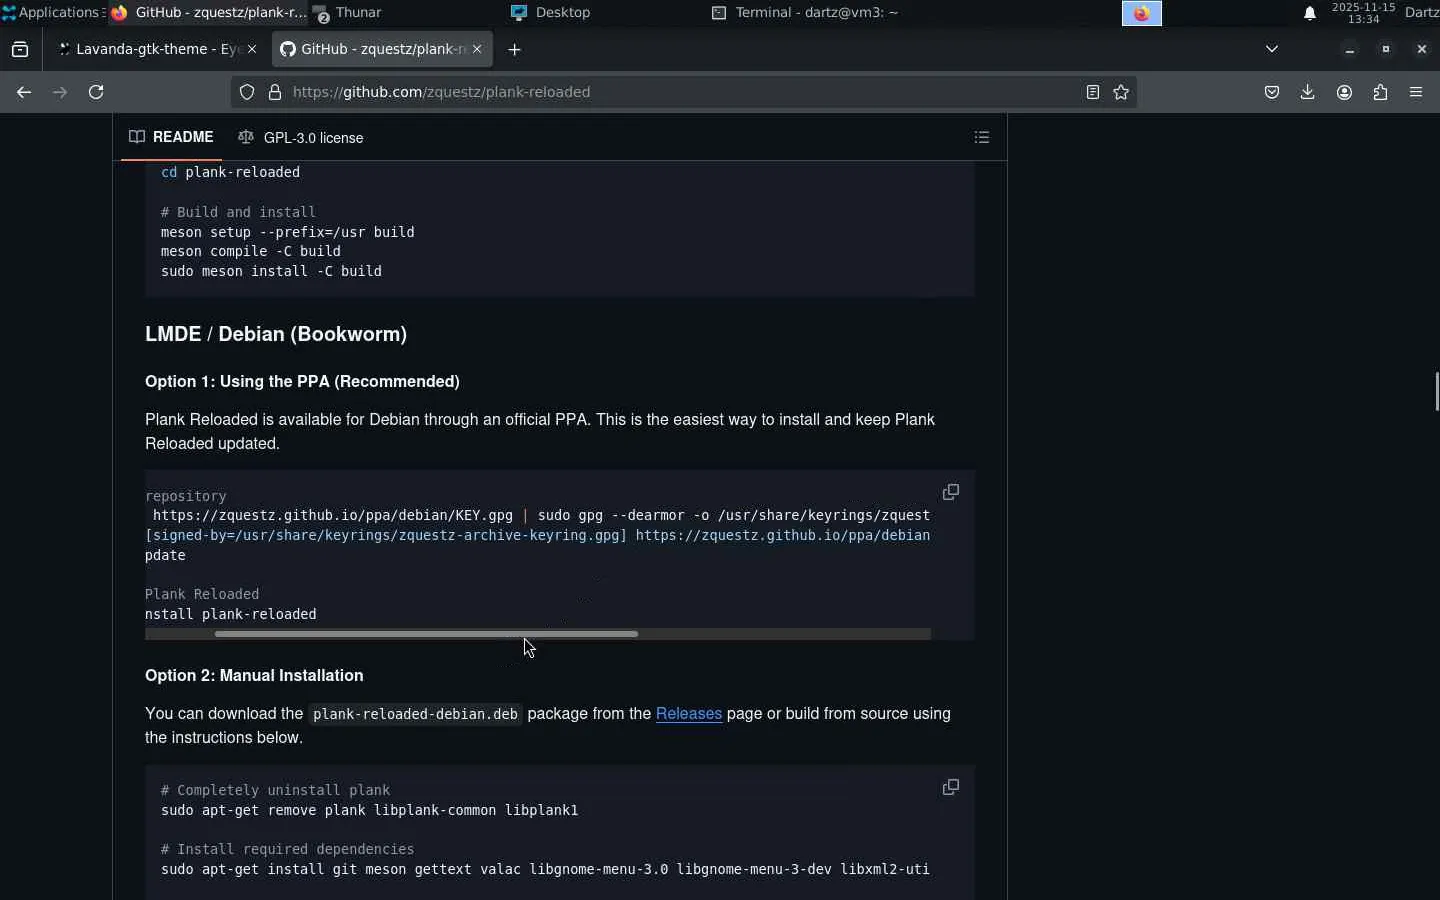
Task: Click the 'sudo apt-get remove plank' command line
Action: click(x=370, y=810)
